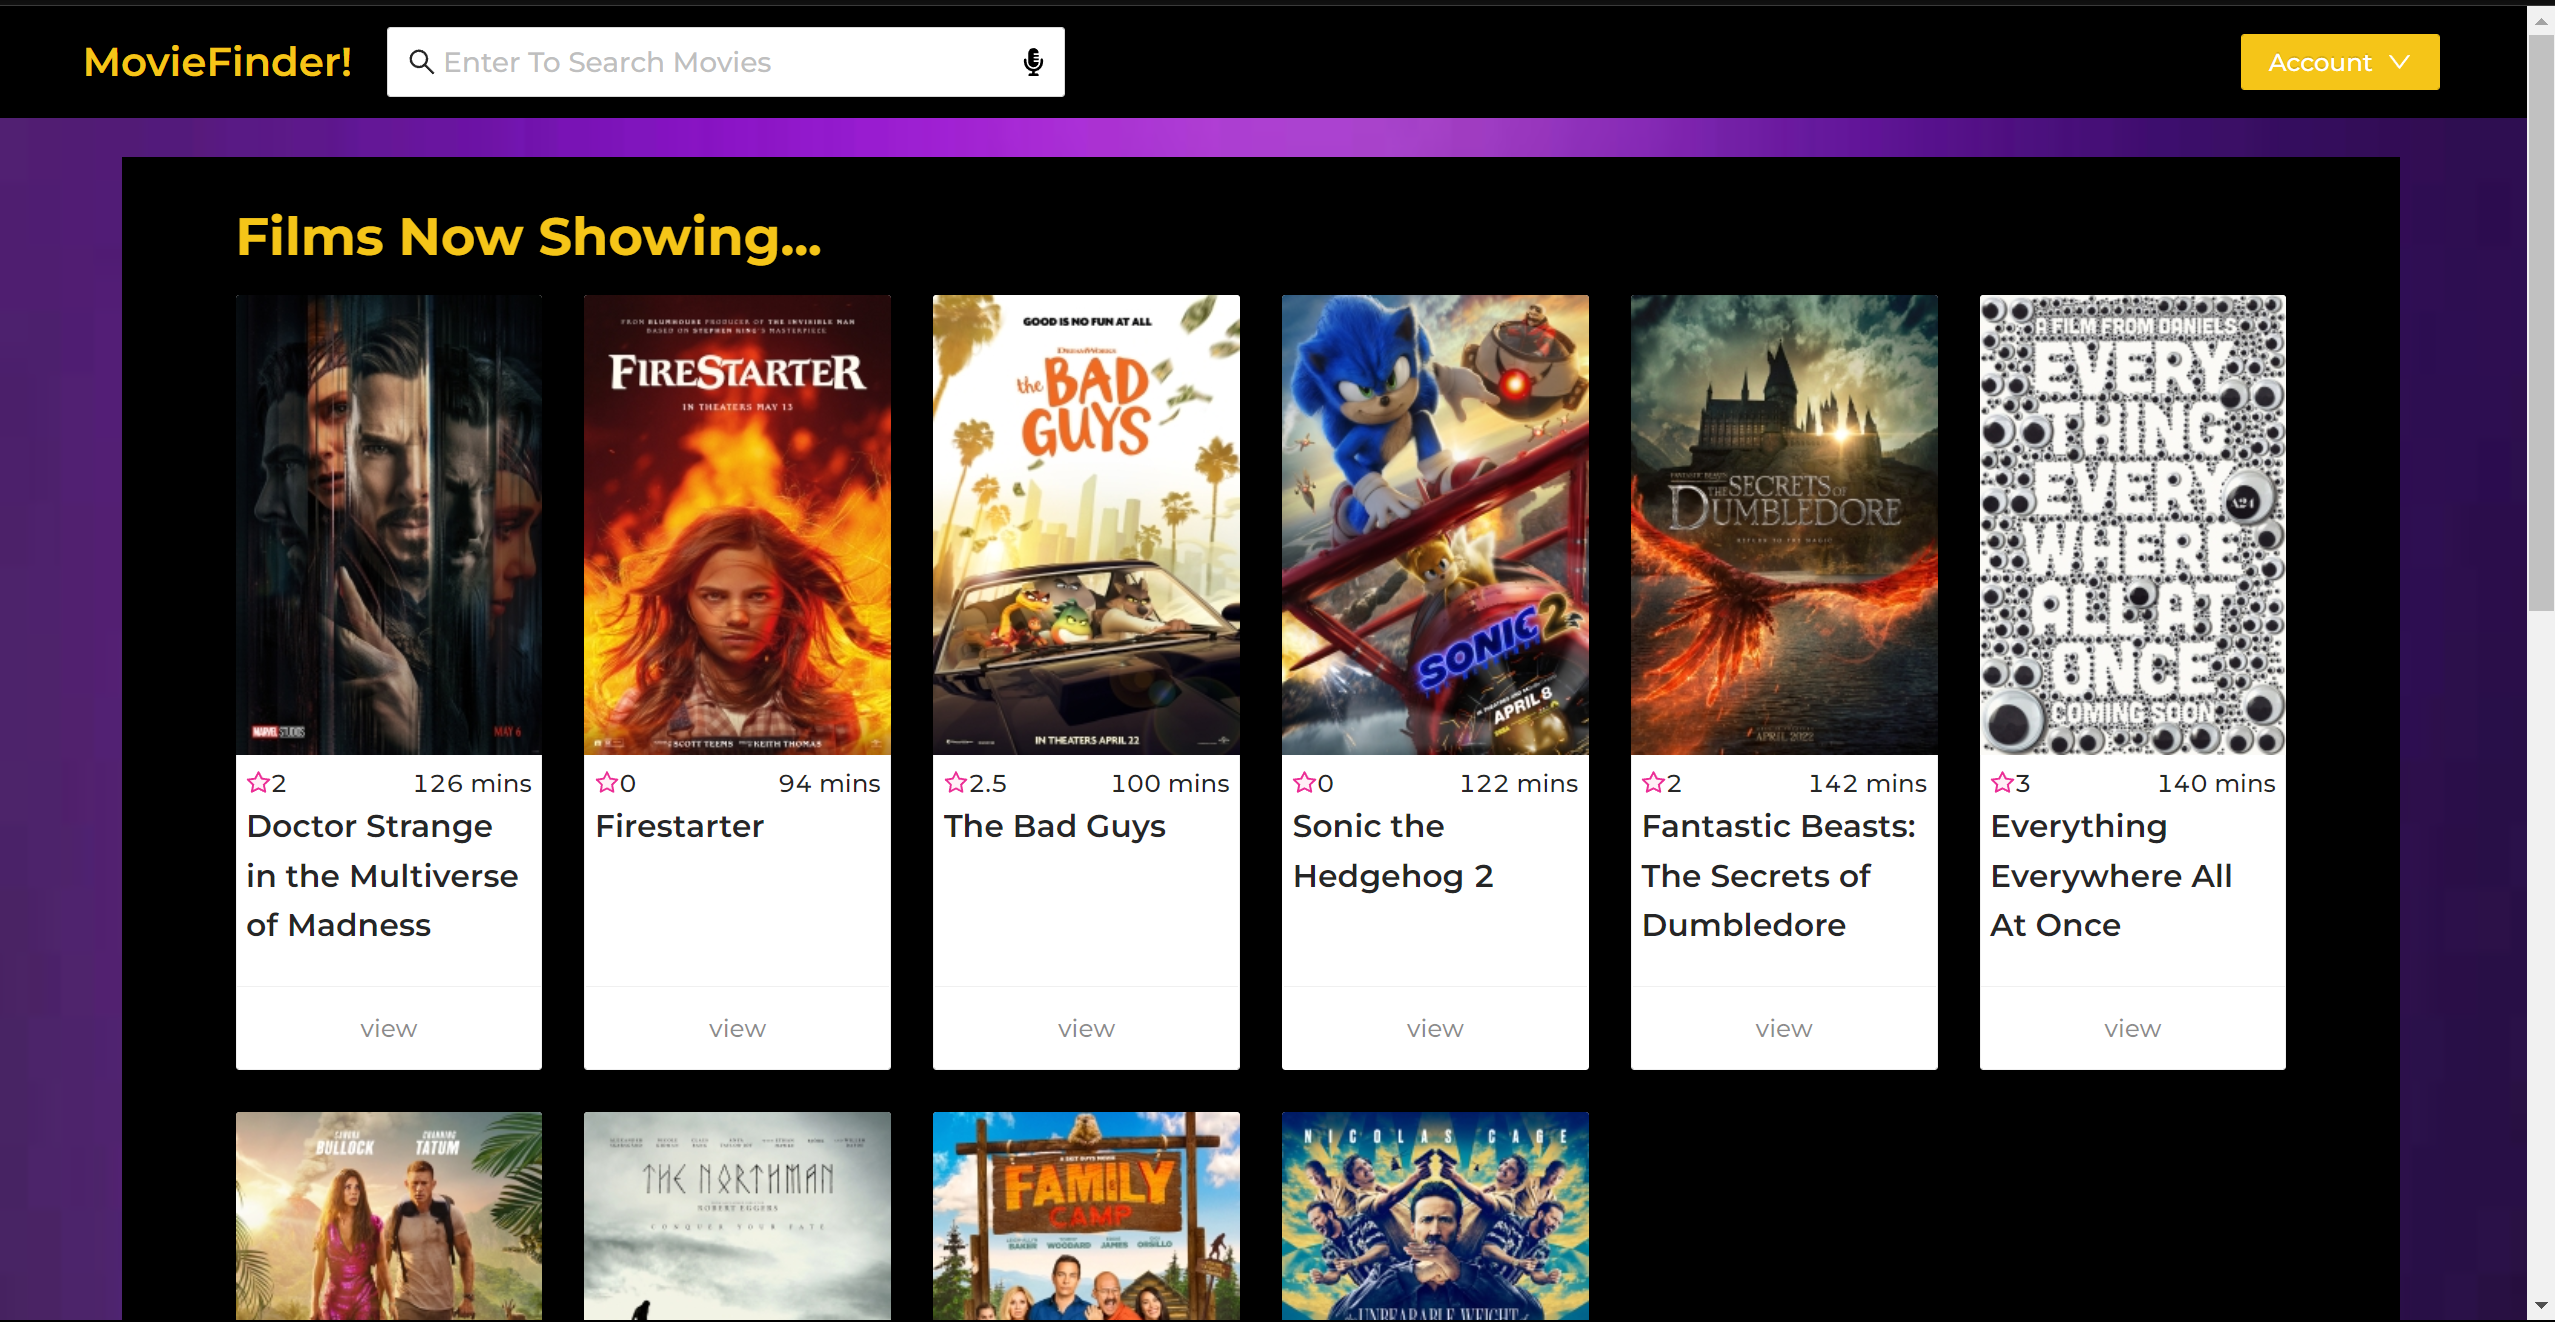Select view under Sonic the Hedgehog 2
Viewport: 2555px width, 1322px height.
(1434, 1028)
